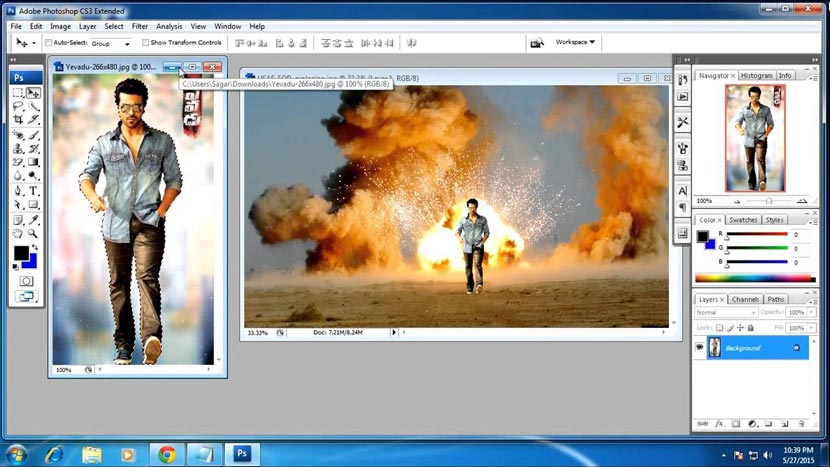Click the Go to Bridge icon
This screenshot has height=467, width=830.
point(537,43)
